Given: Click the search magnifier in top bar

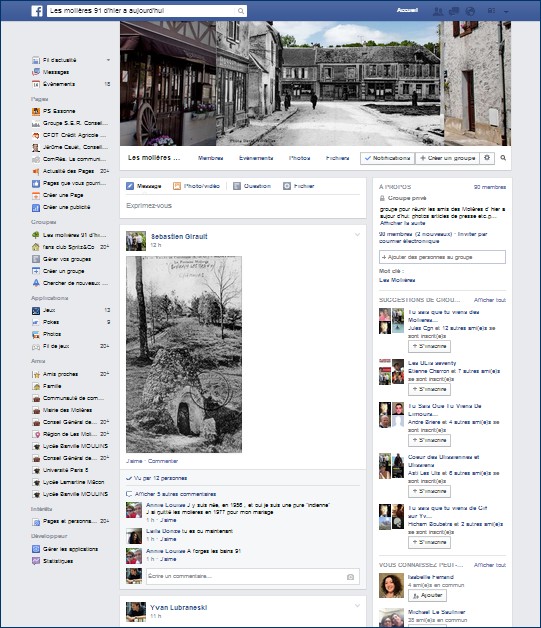Looking at the screenshot, I should tap(241, 11).
